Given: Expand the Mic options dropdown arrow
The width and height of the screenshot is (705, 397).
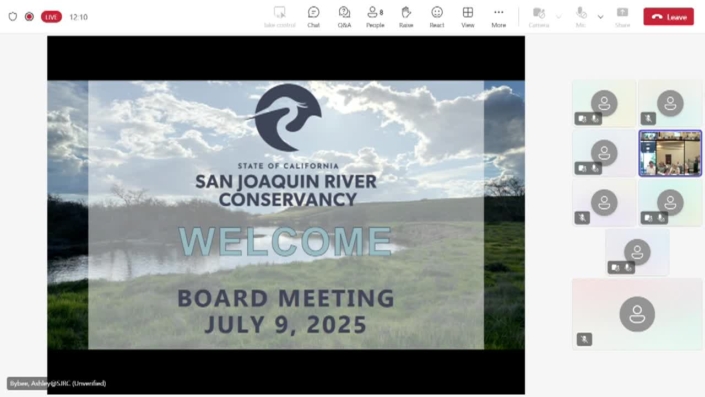Looking at the screenshot, I should point(600,17).
